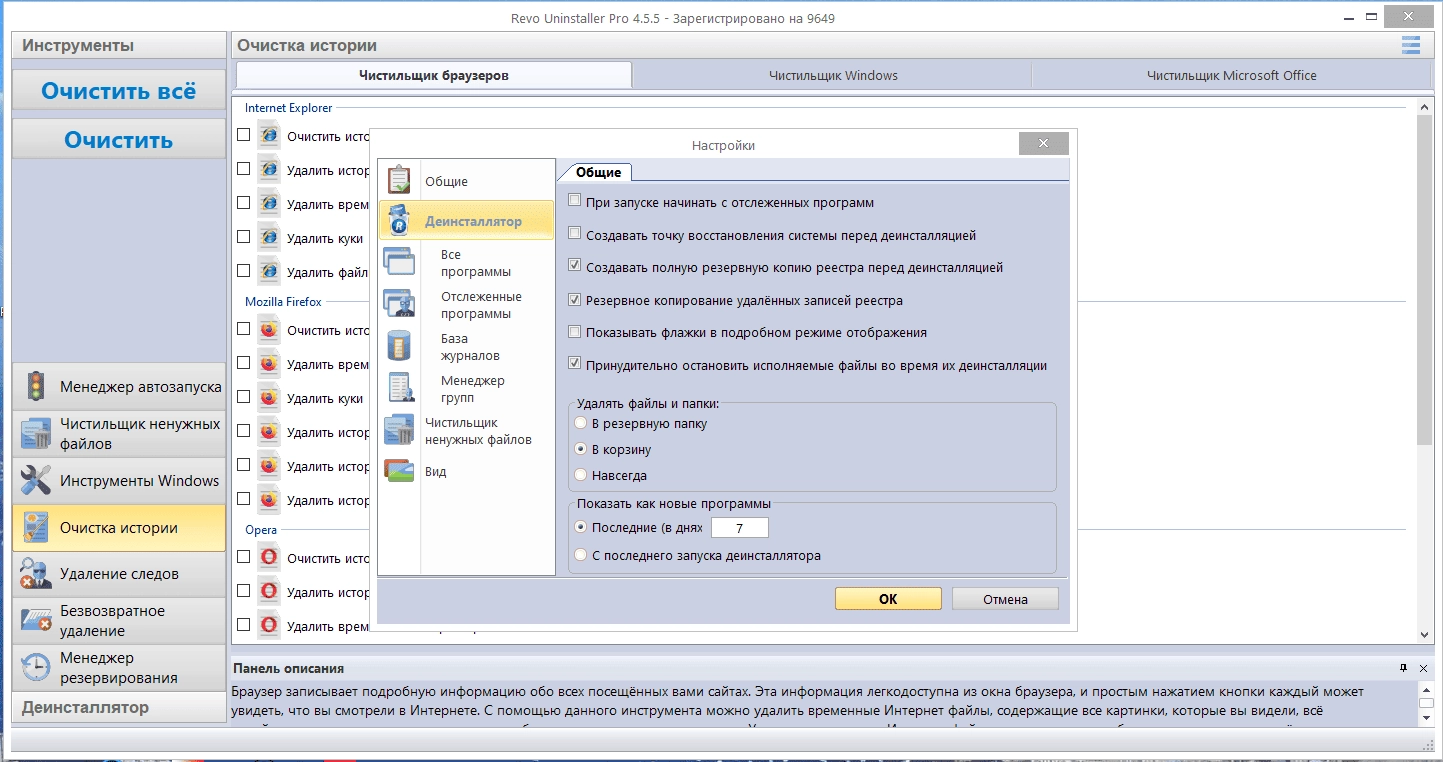Cancel settings with Отмена button
Screen dimensions: 1443x762
1005,599
